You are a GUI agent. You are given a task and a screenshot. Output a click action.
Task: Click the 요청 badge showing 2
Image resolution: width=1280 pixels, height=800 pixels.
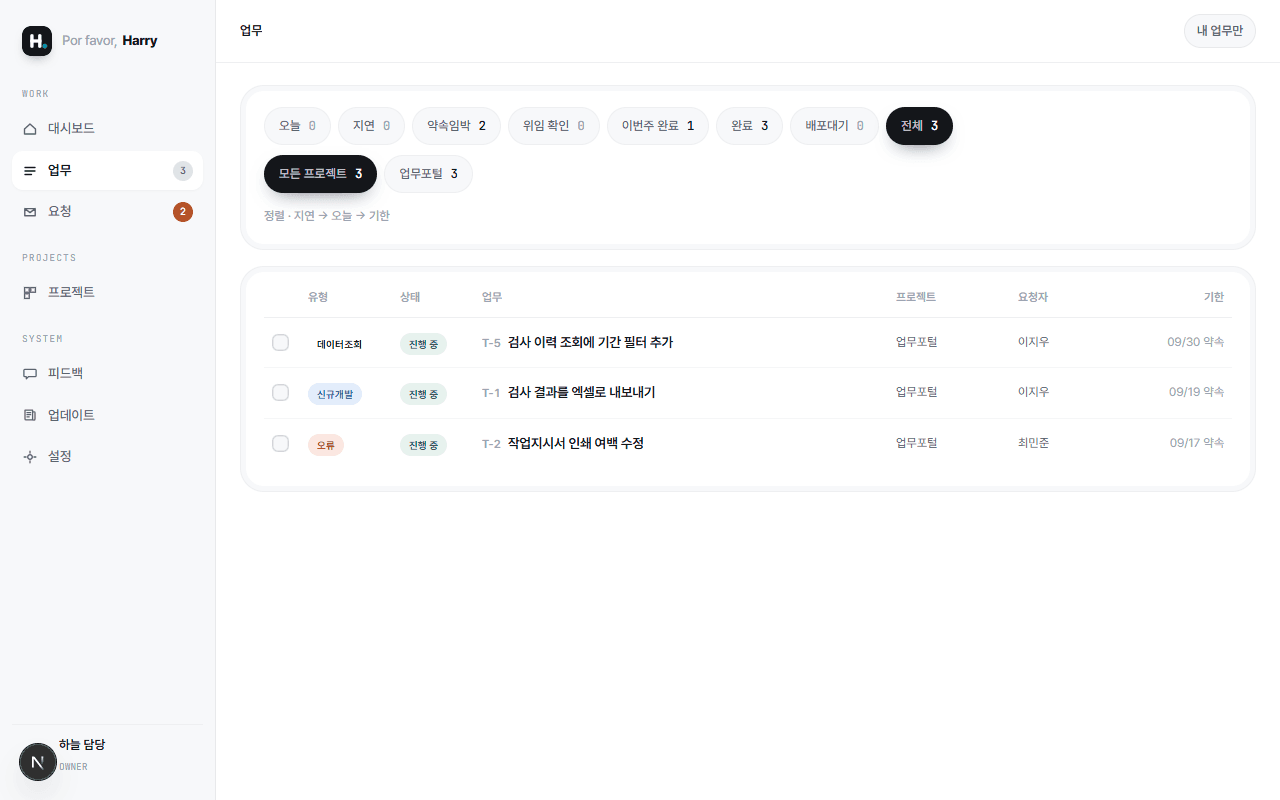pos(182,212)
